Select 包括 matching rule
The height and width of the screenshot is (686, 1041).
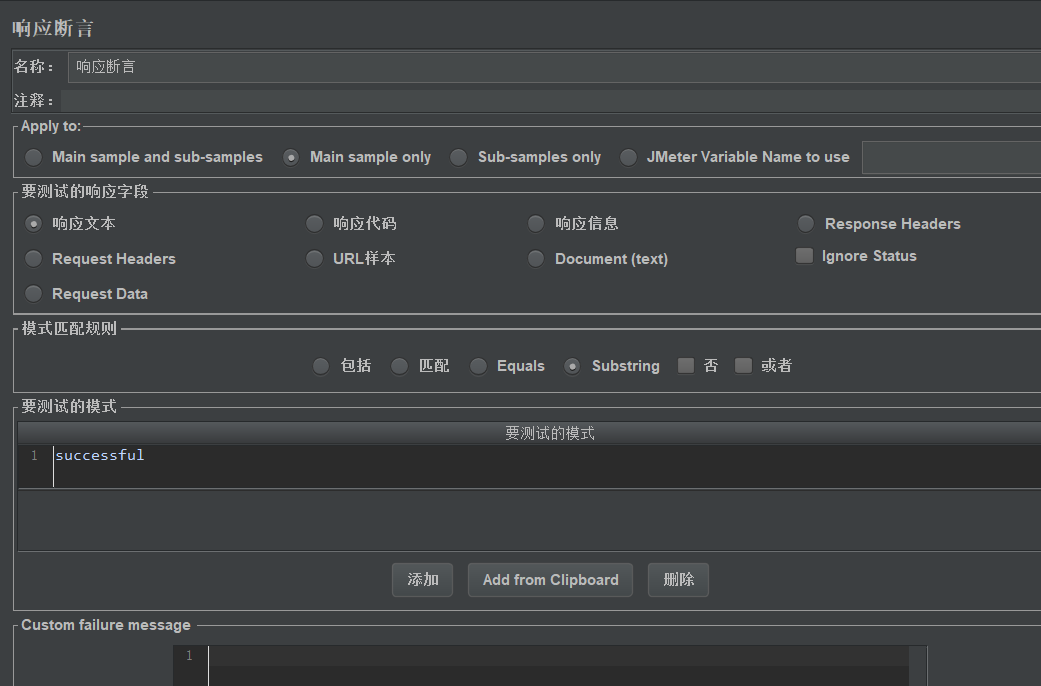point(321,366)
